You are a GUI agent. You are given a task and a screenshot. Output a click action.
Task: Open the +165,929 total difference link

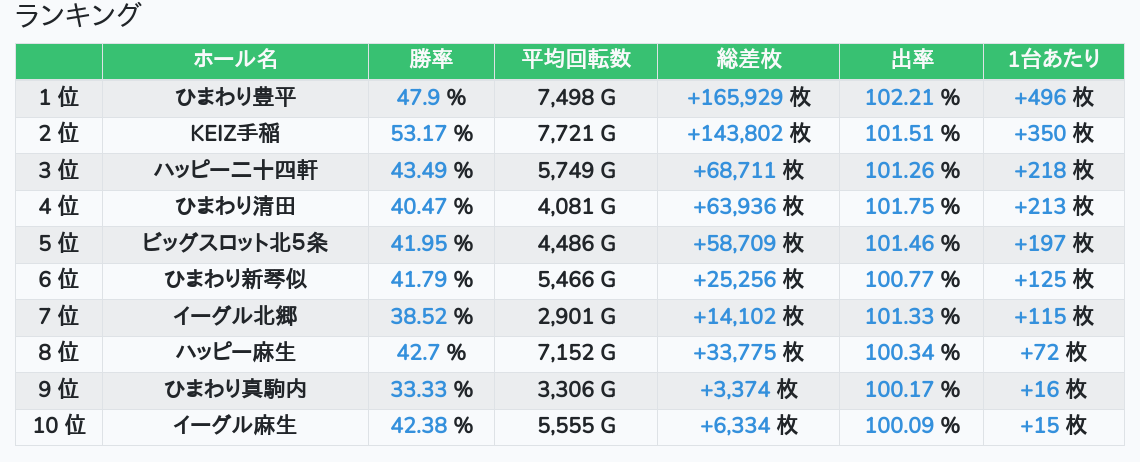[x=735, y=98]
